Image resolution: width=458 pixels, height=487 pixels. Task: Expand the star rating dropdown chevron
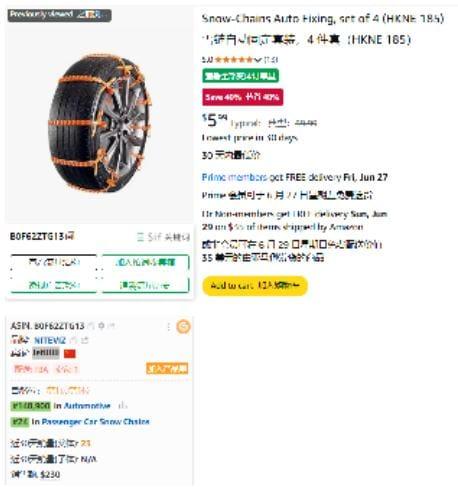click(258, 60)
